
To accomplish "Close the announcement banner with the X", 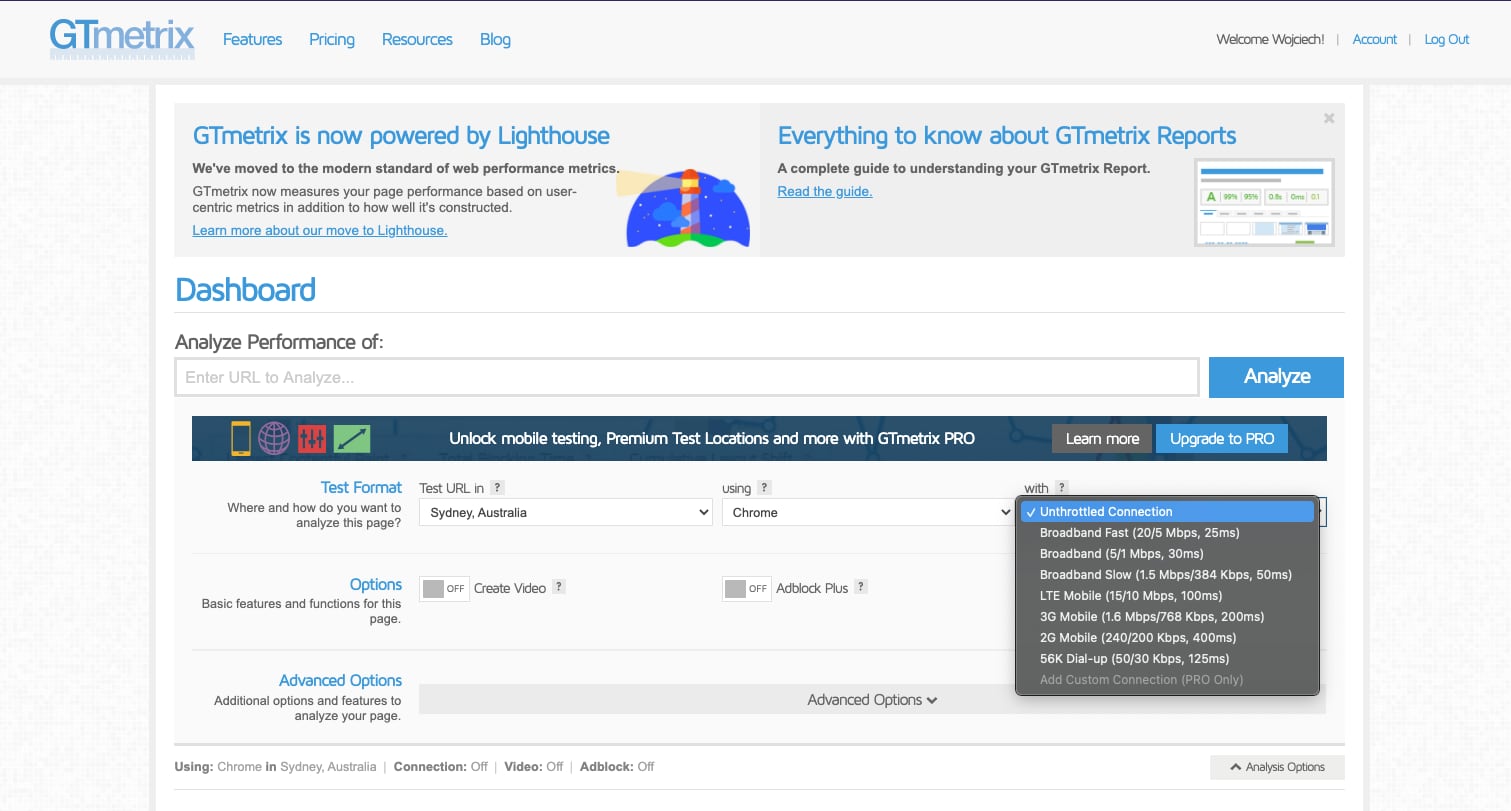I will (x=1329, y=118).
